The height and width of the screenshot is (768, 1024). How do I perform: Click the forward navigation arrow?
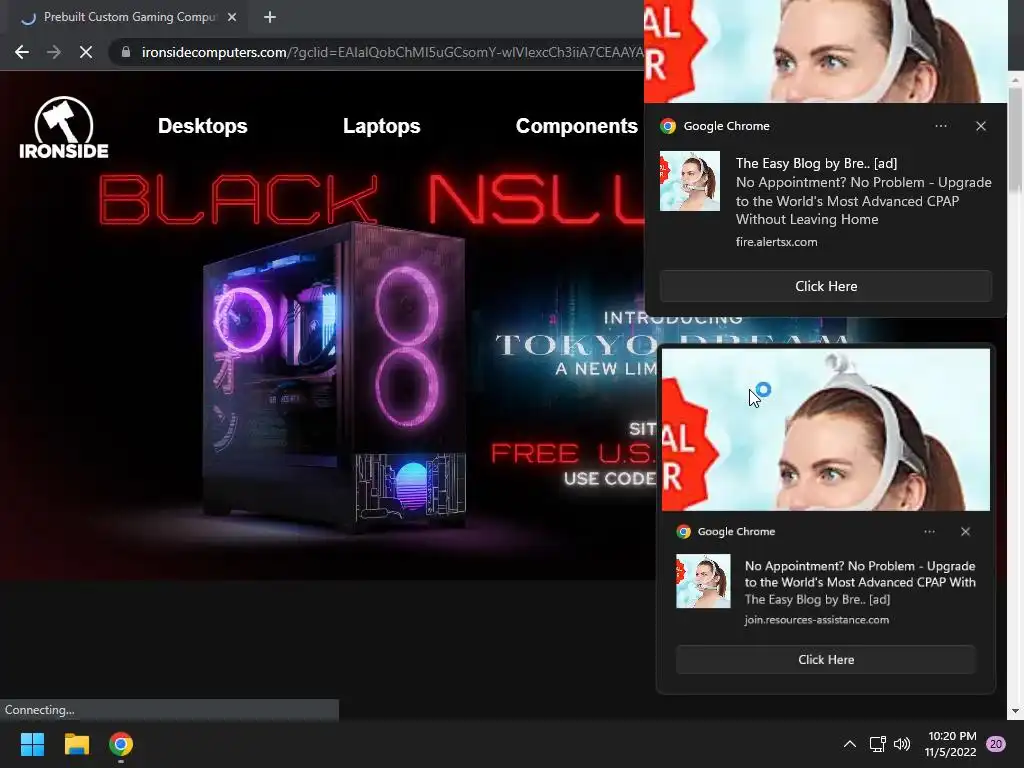pyautogui.click(x=54, y=52)
